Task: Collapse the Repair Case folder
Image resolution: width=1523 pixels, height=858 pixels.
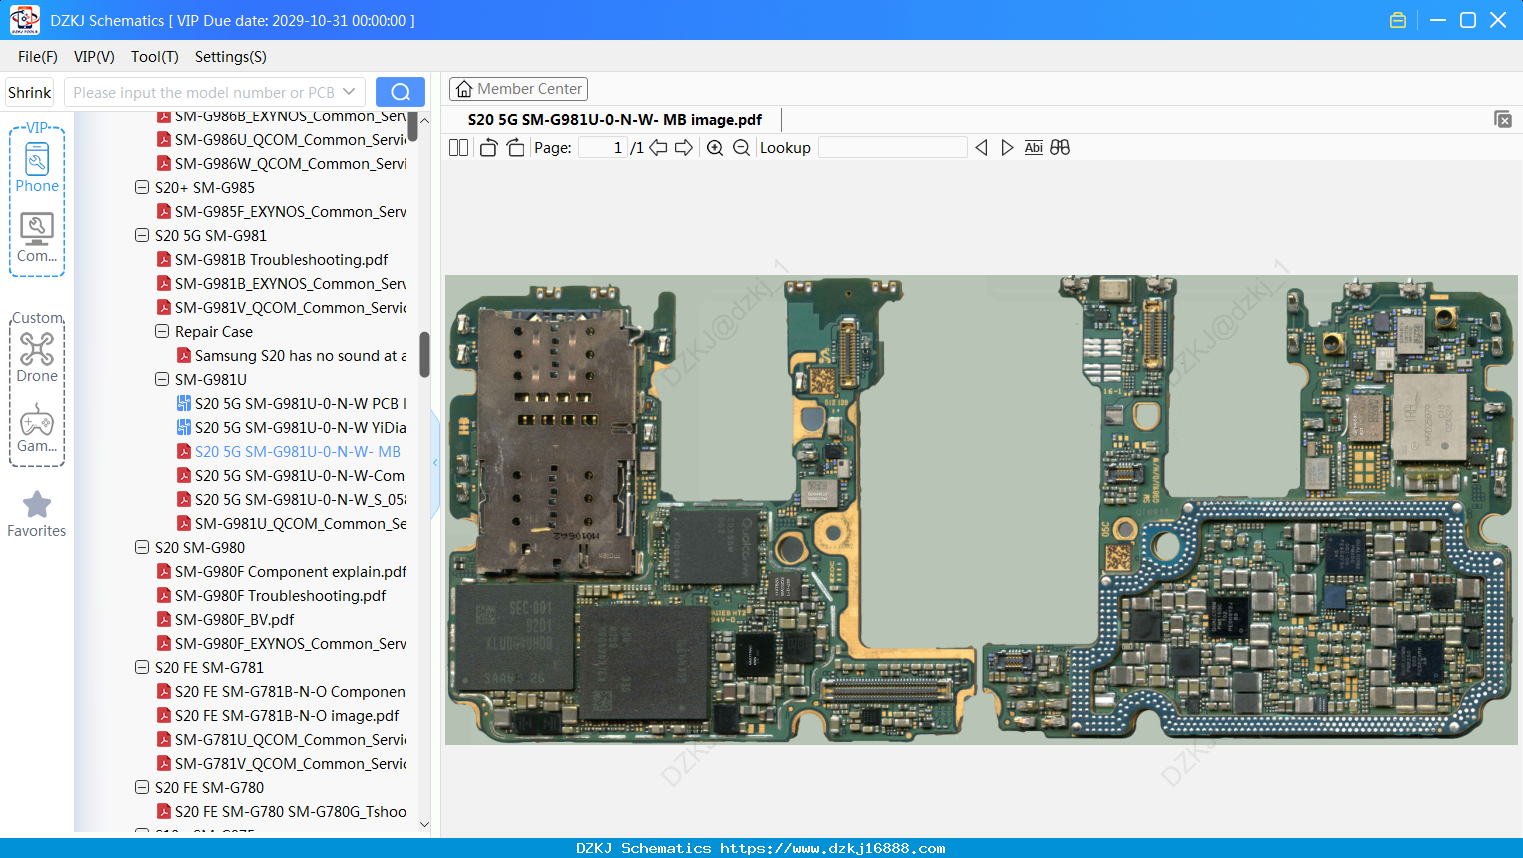Action: tap(162, 332)
